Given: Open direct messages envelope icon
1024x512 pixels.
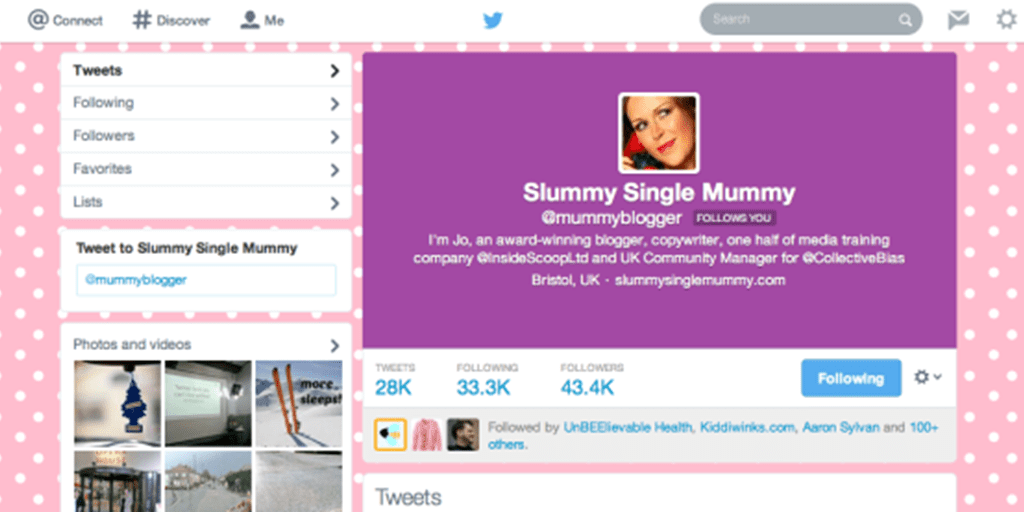Looking at the screenshot, I should [x=958, y=20].
